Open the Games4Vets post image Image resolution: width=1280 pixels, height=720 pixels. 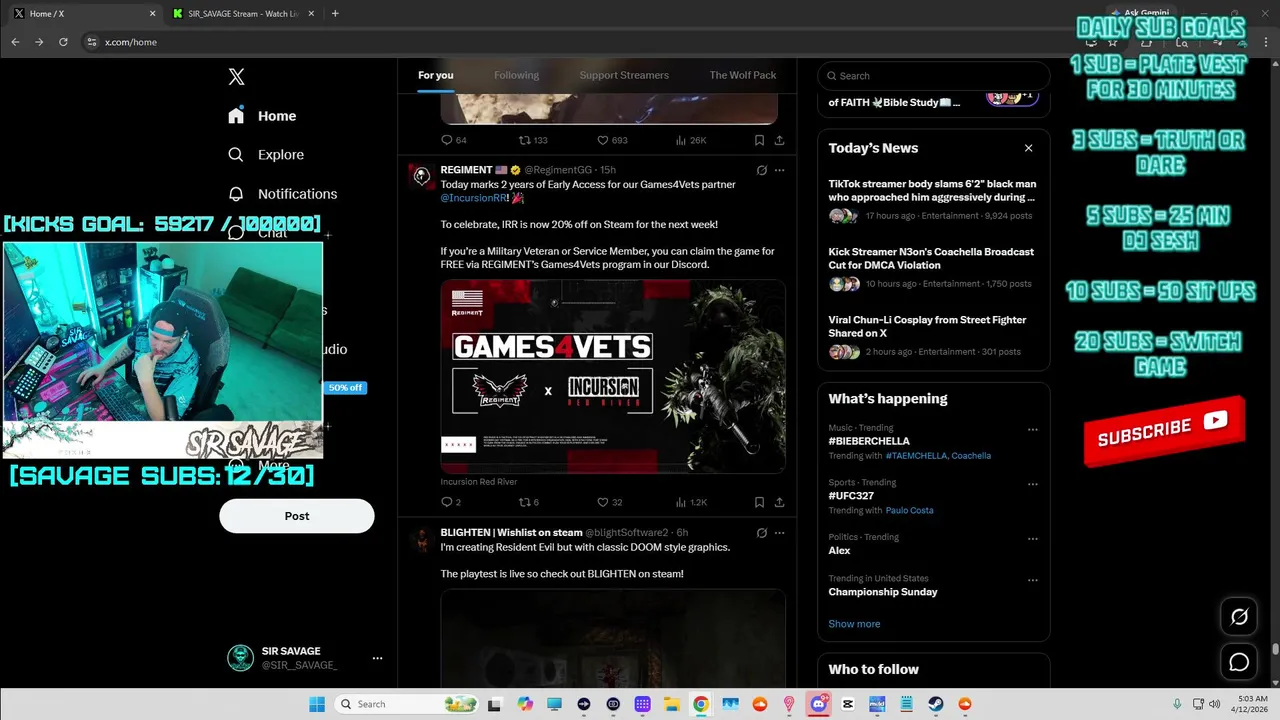click(613, 376)
